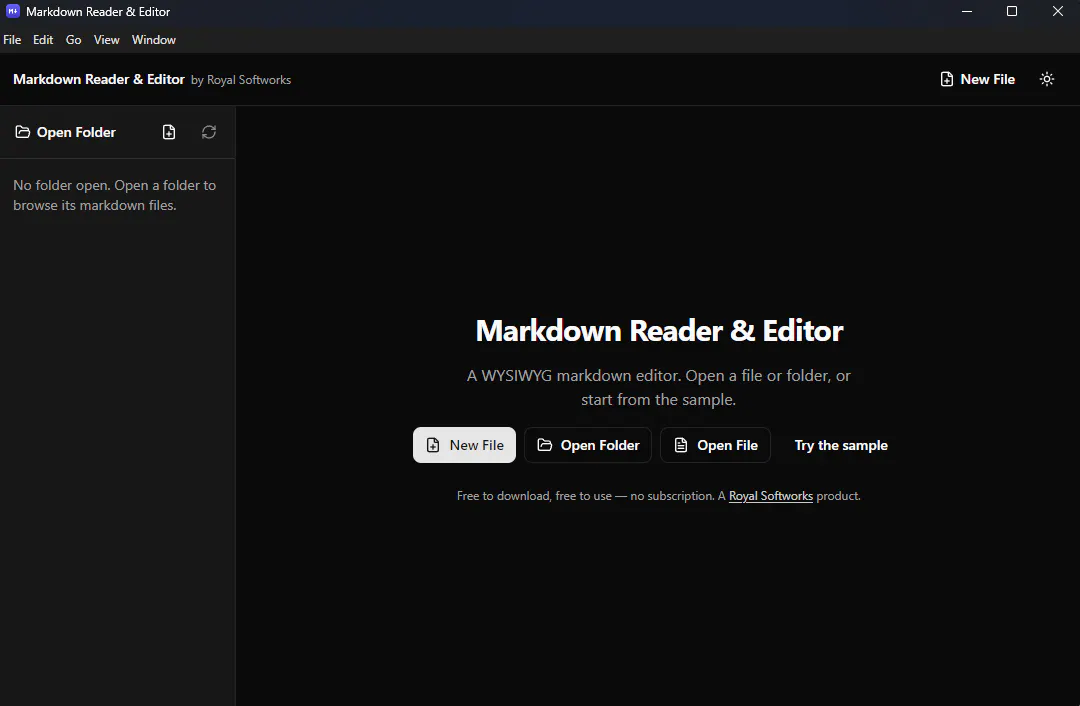Viewport: 1080px width, 706px height.
Task: Open the Royal Softworks link
Action: [771, 496]
